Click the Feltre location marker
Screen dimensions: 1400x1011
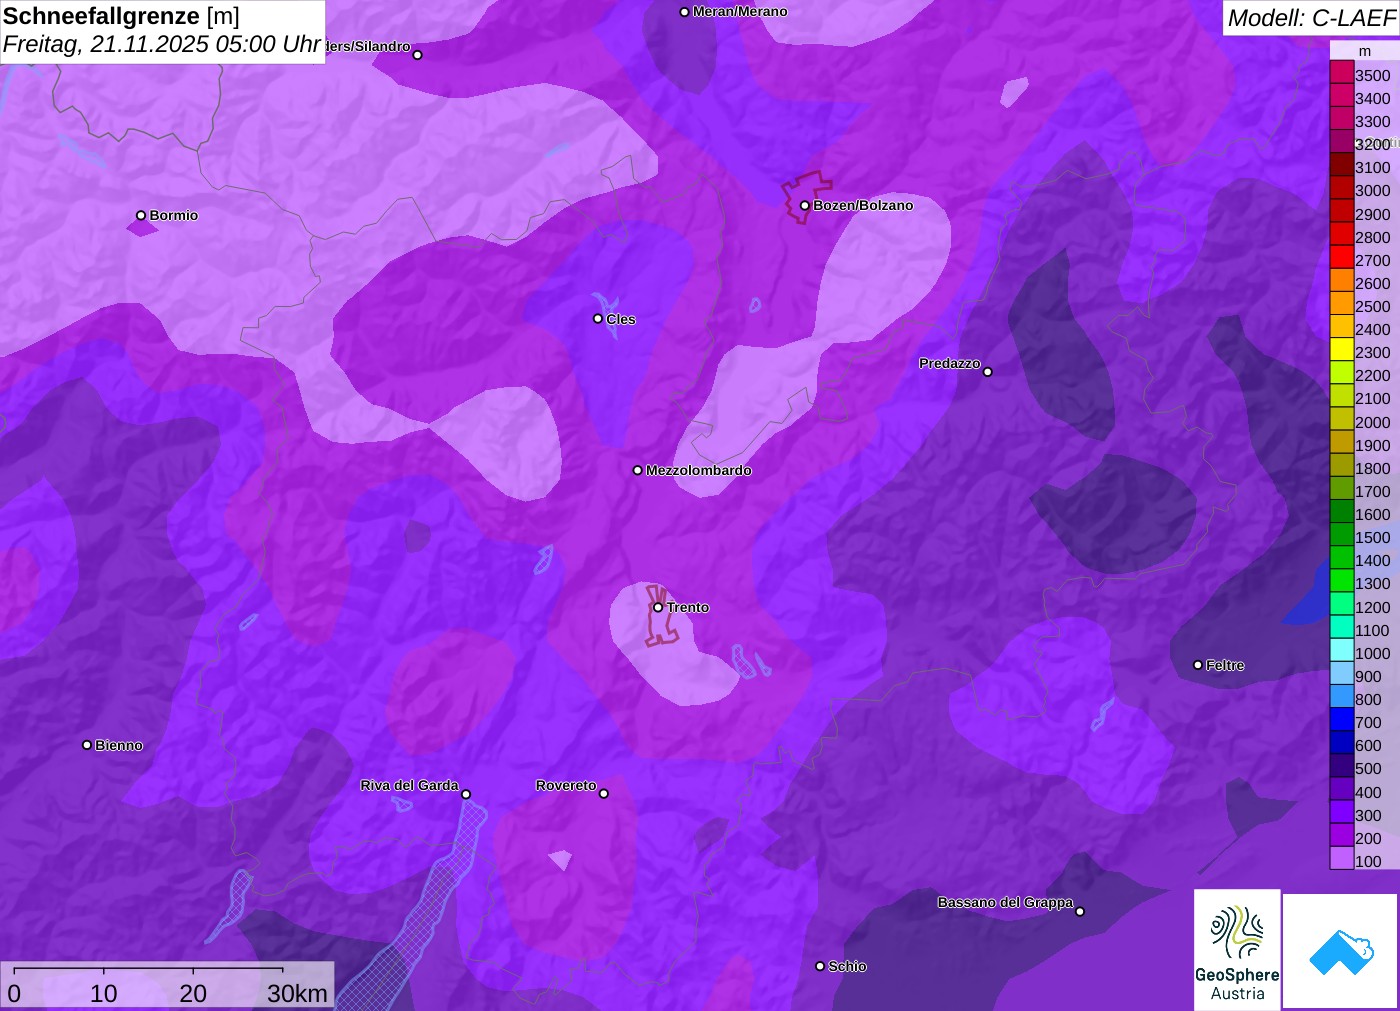1198,665
